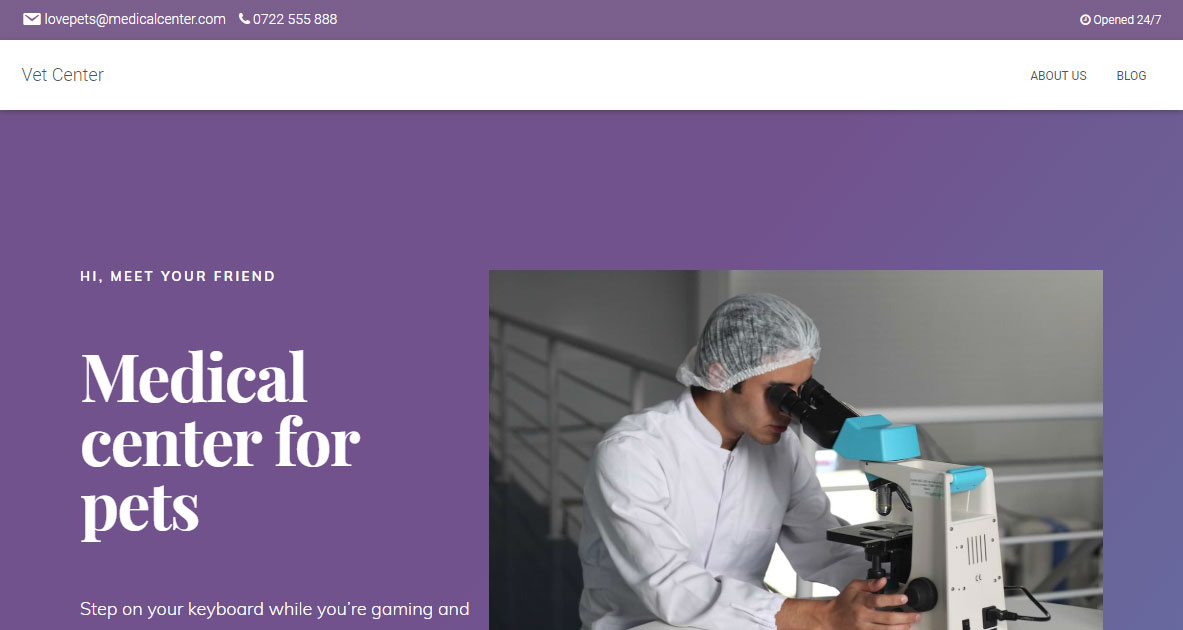Click the microscope's blue head in photo
The height and width of the screenshot is (630, 1183).
click(877, 438)
